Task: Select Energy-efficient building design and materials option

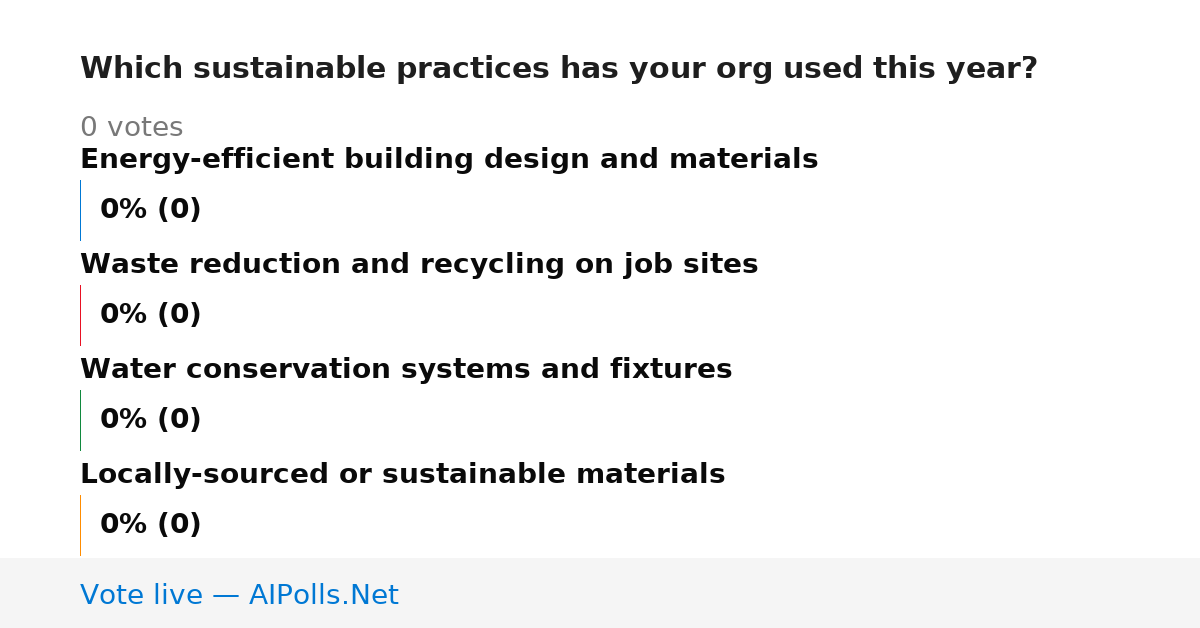Action: tap(449, 160)
